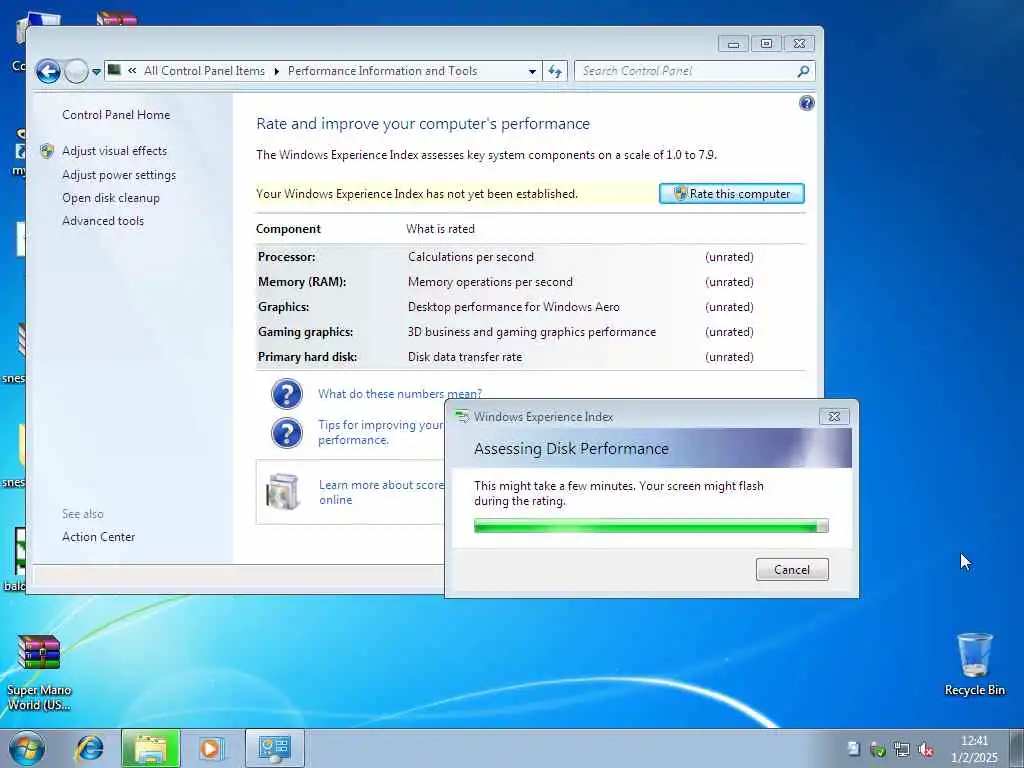Open Control Panel Home

tap(116, 115)
